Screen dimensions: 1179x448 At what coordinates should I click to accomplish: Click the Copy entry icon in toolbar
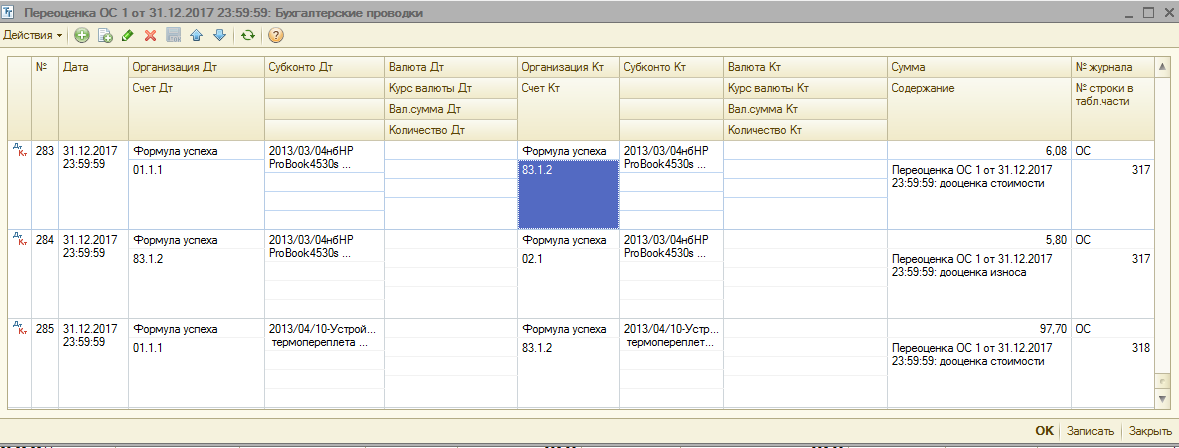click(104, 35)
